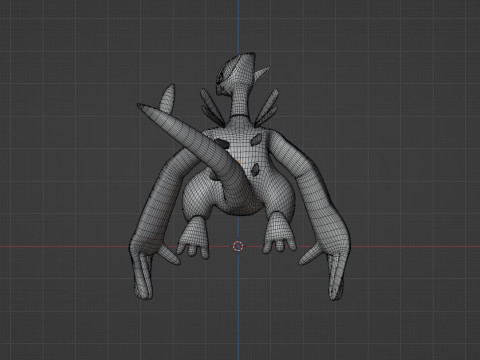Image resolution: width=480 pixels, height=360 pixels.
Task: Click the orange object origin dot
Action: tap(239, 162)
